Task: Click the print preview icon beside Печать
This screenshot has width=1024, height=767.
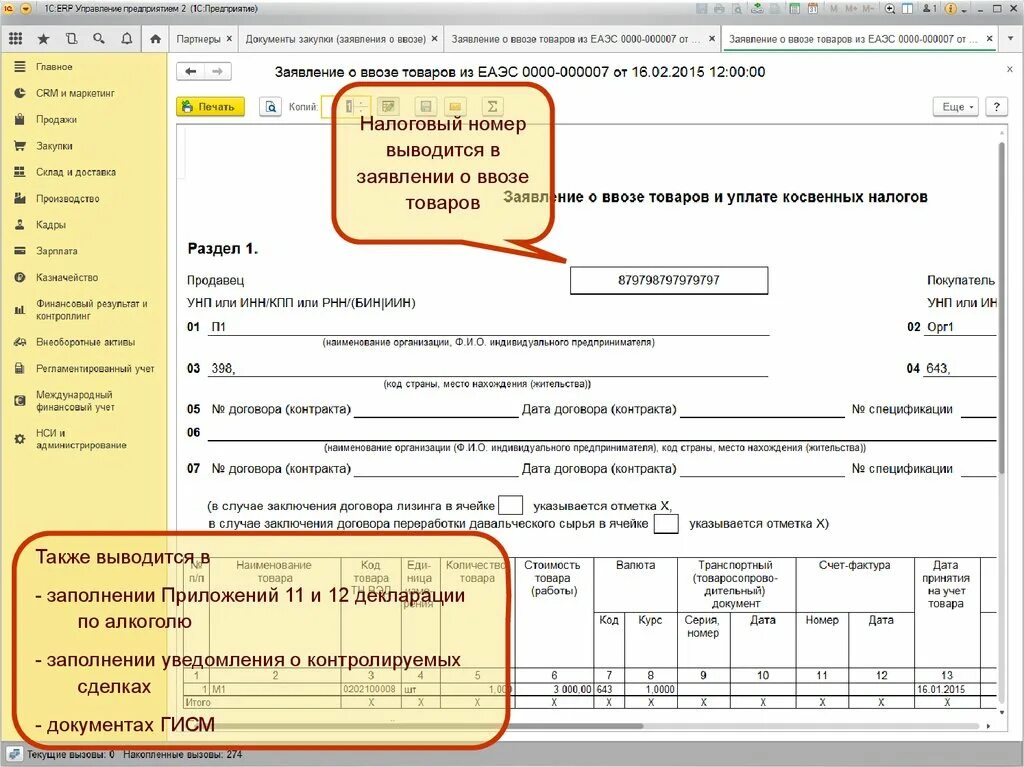Action: (270, 106)
